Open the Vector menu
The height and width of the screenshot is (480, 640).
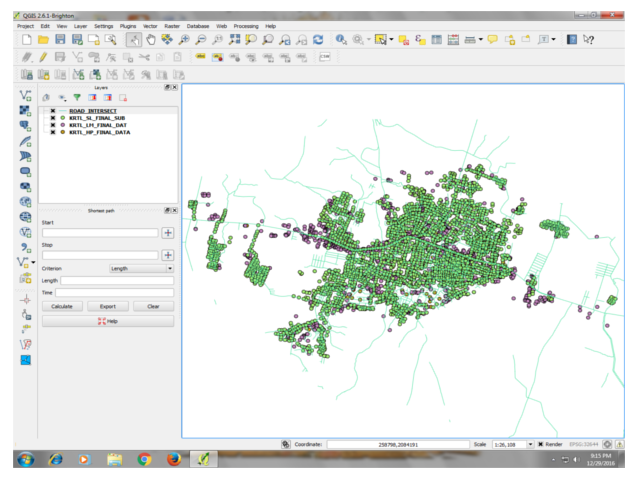coord(150,26)
